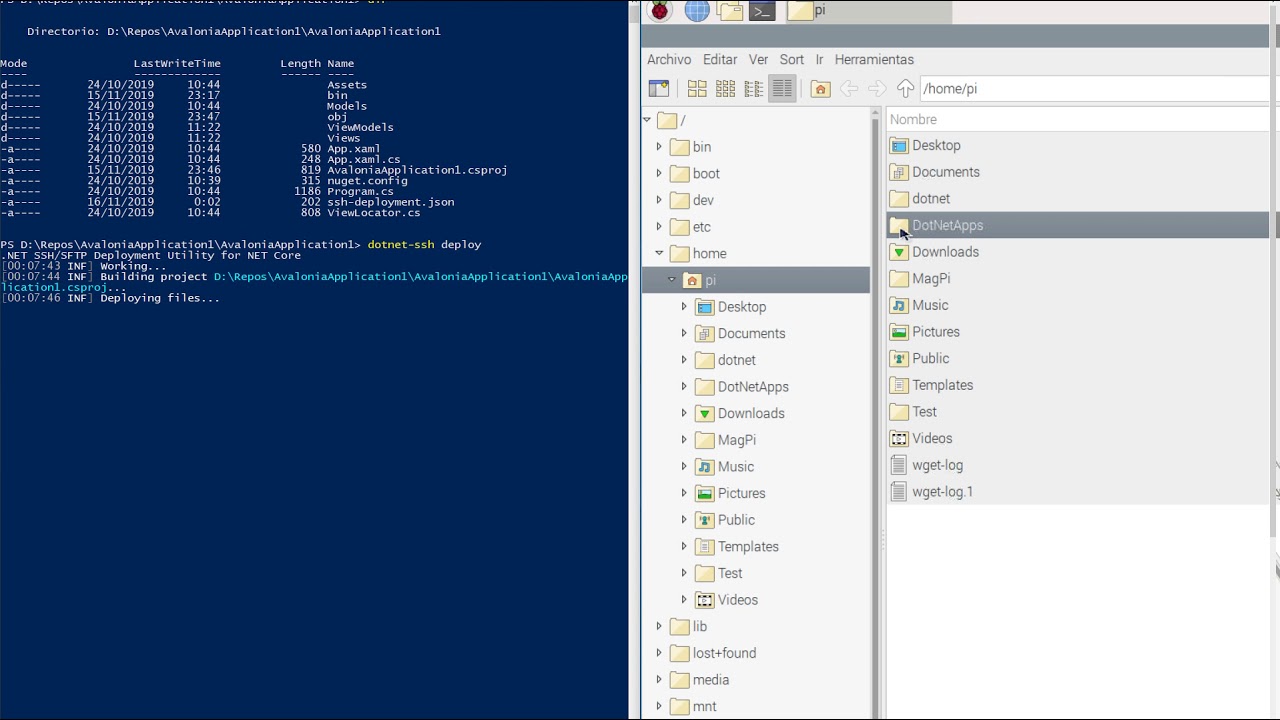Select DotNetApps folder in file list
This screenshot has height=720, width=1280.
[x=1078, y=225]
